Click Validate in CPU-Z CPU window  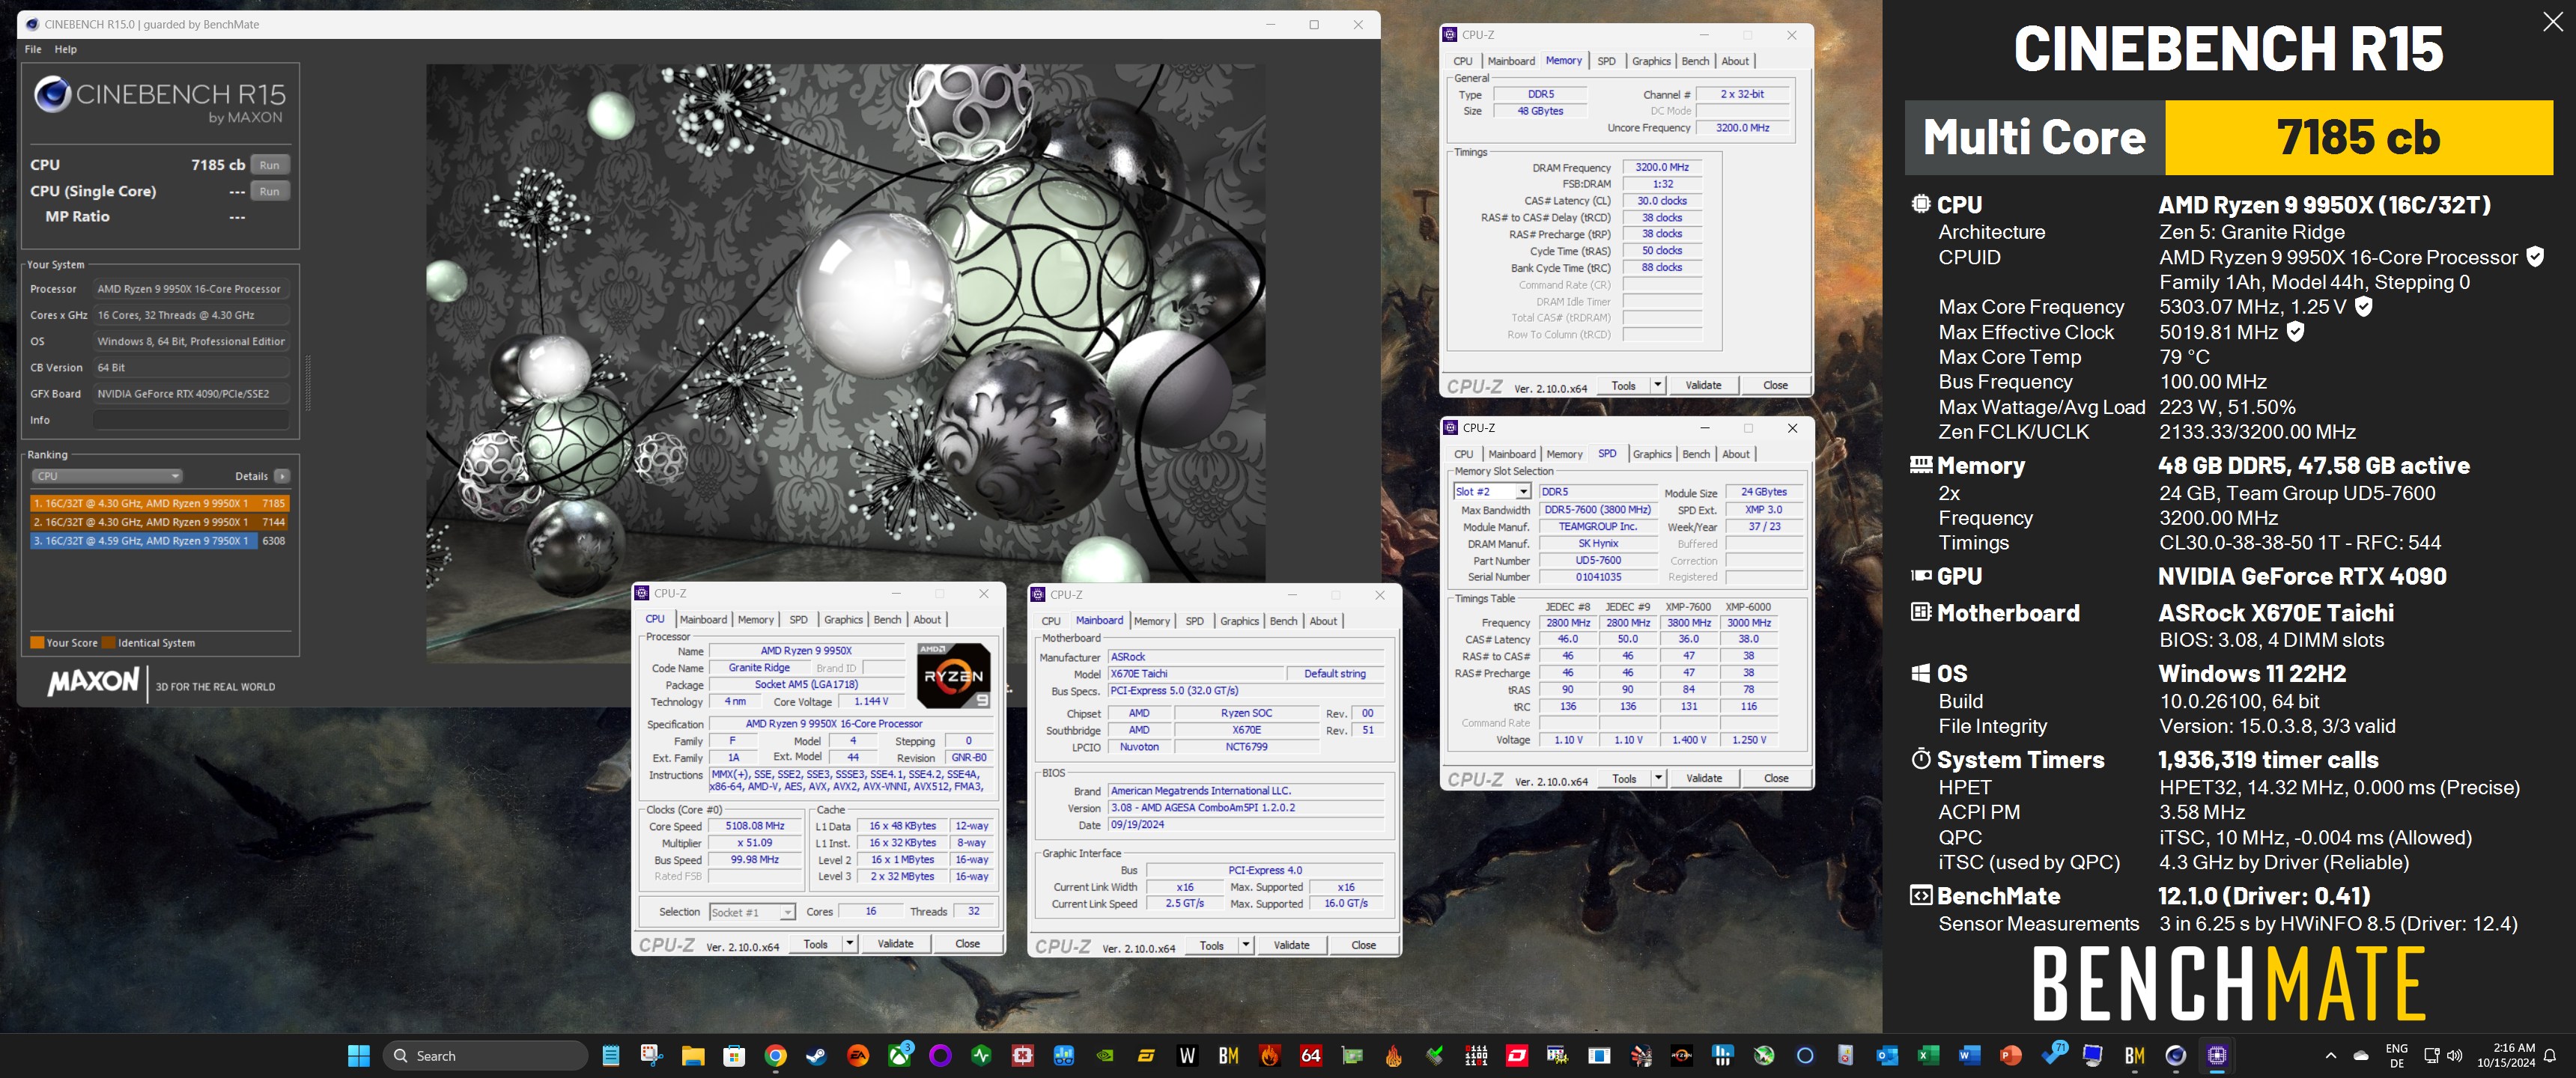click(895, 944)
